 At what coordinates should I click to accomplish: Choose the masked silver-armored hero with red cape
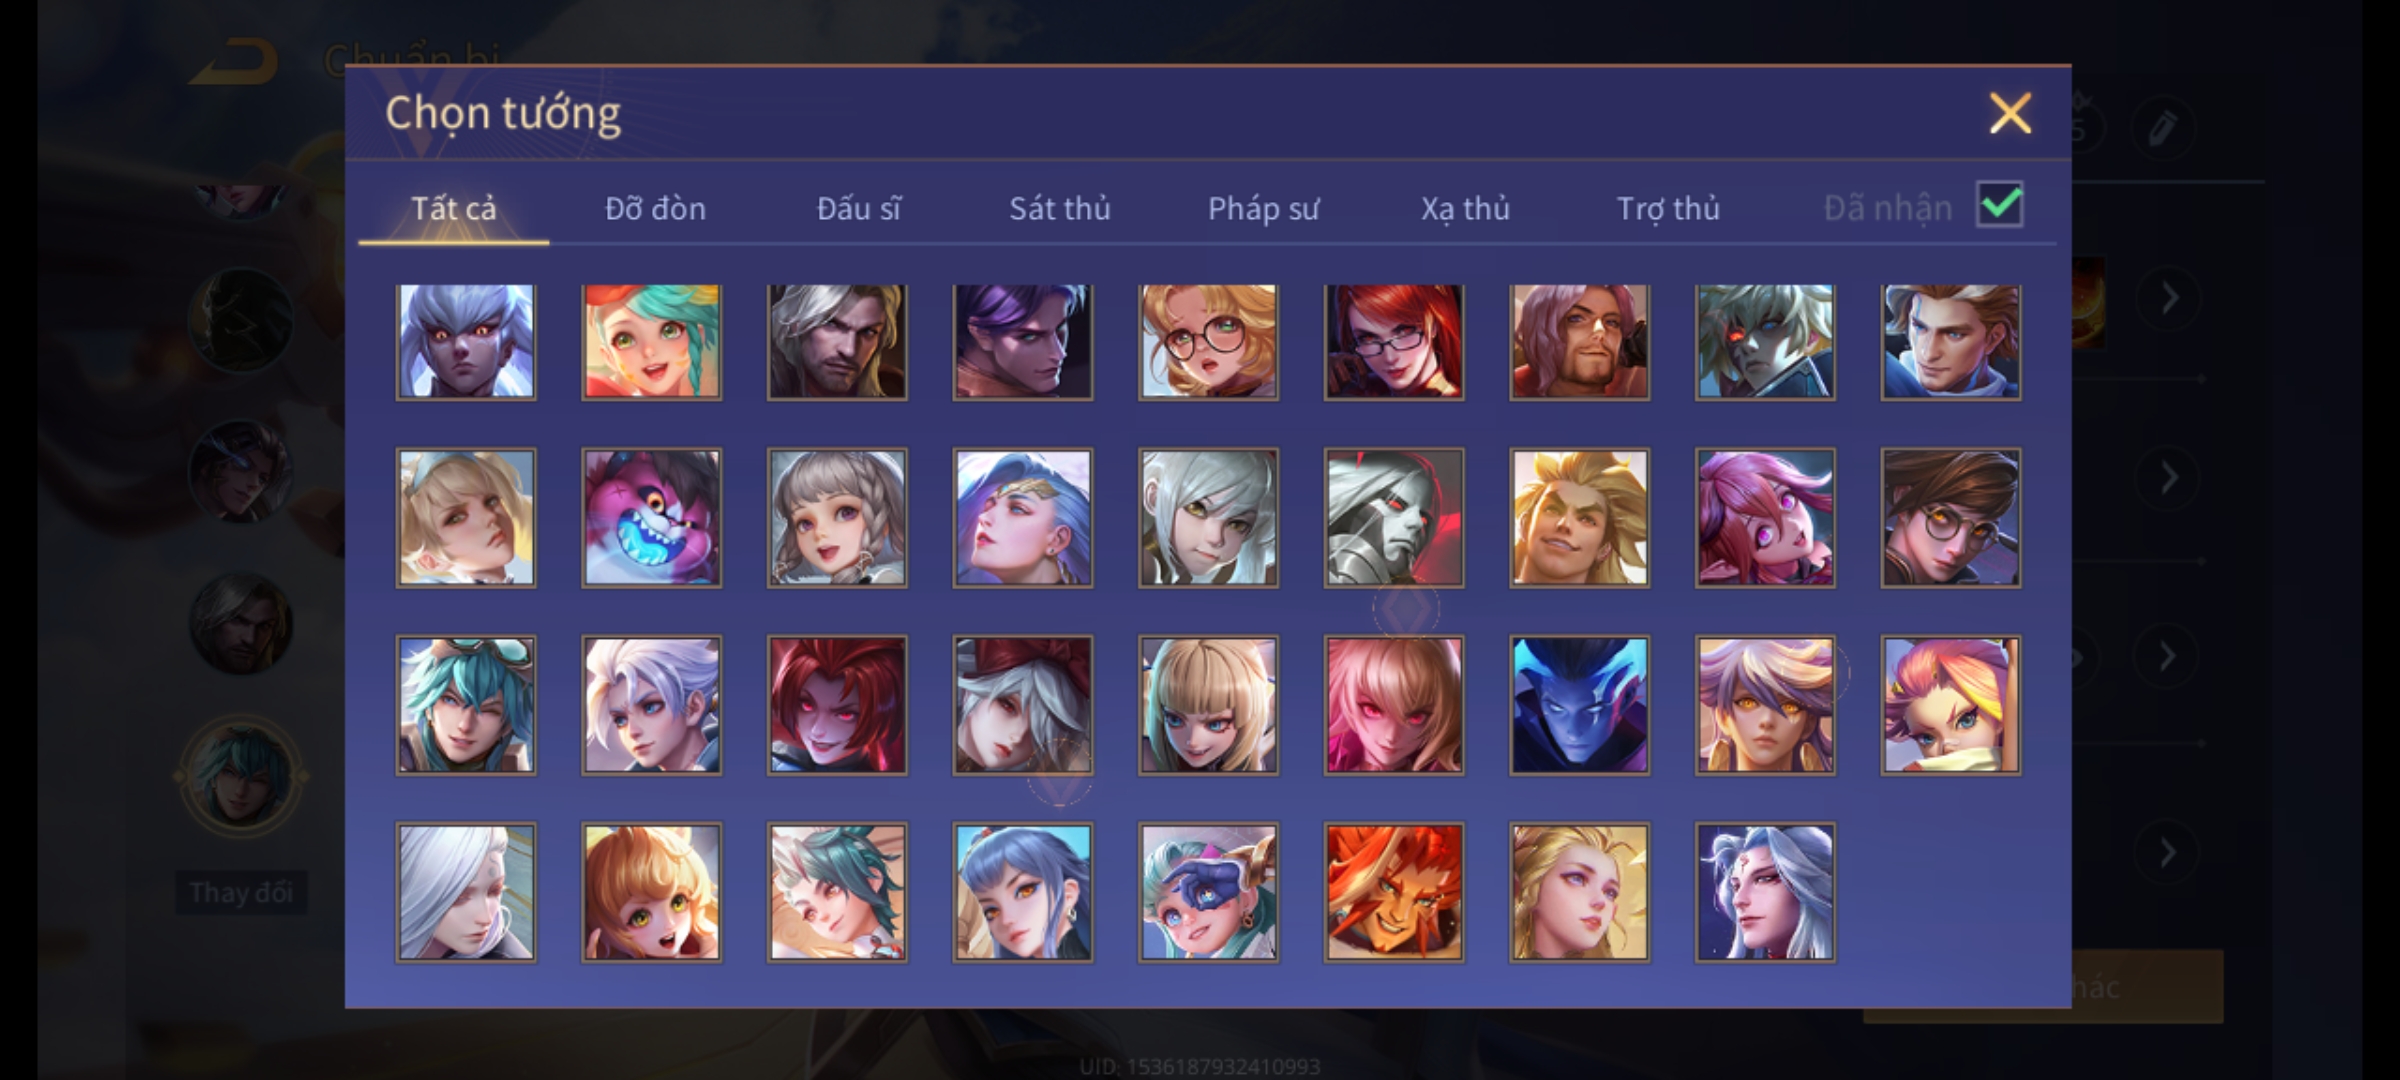coord(1394,517)
